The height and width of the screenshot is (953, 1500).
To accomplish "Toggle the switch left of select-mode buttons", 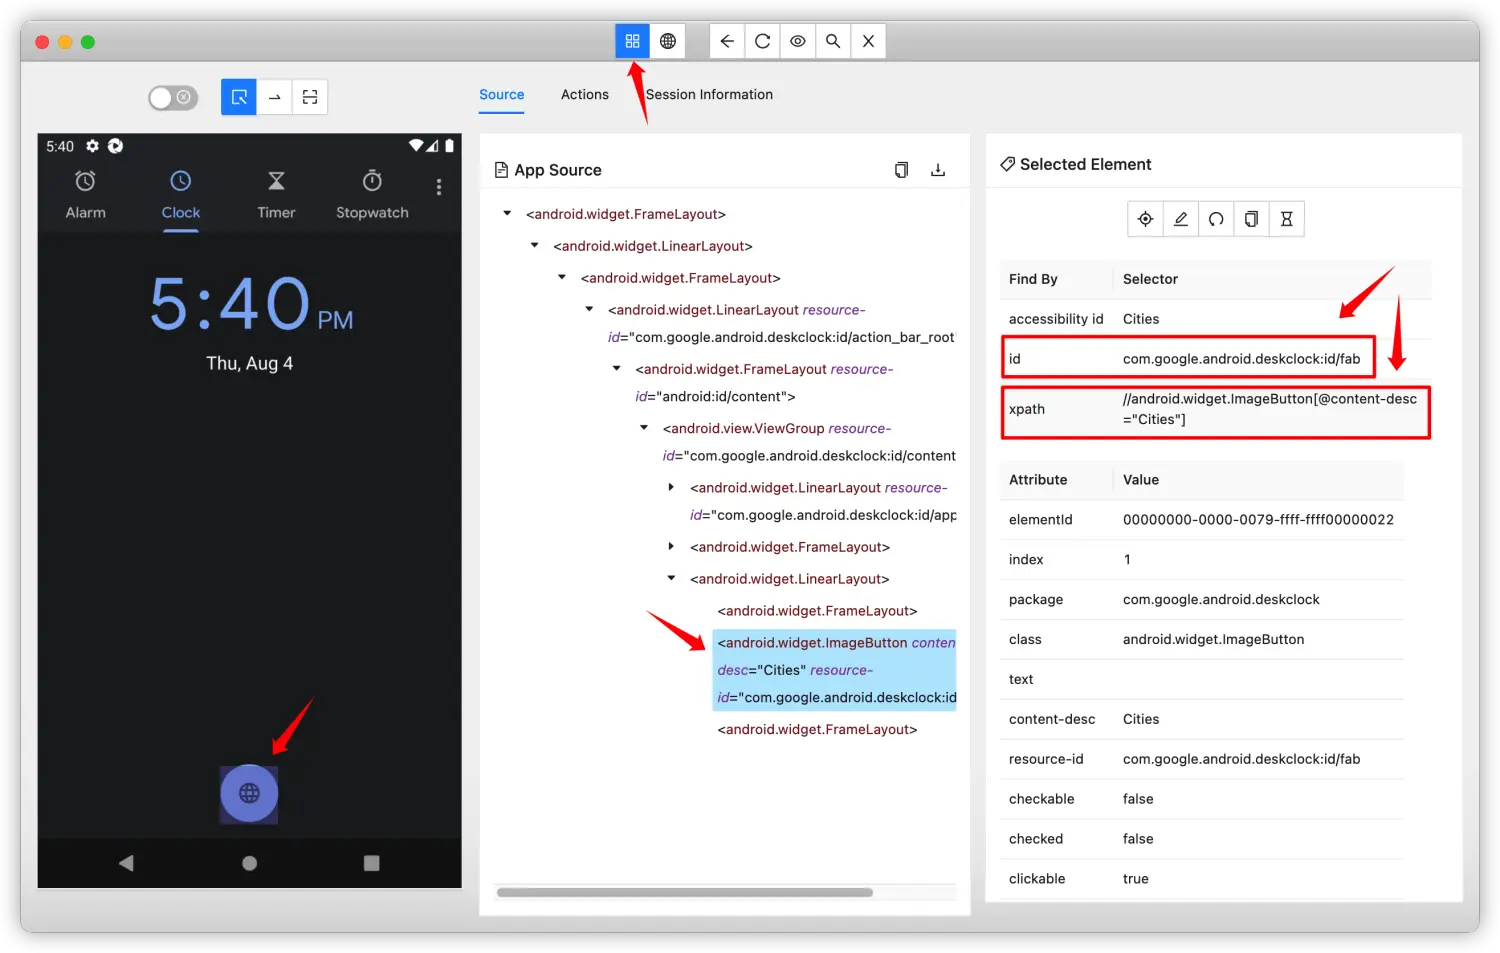I will (173, 97).
